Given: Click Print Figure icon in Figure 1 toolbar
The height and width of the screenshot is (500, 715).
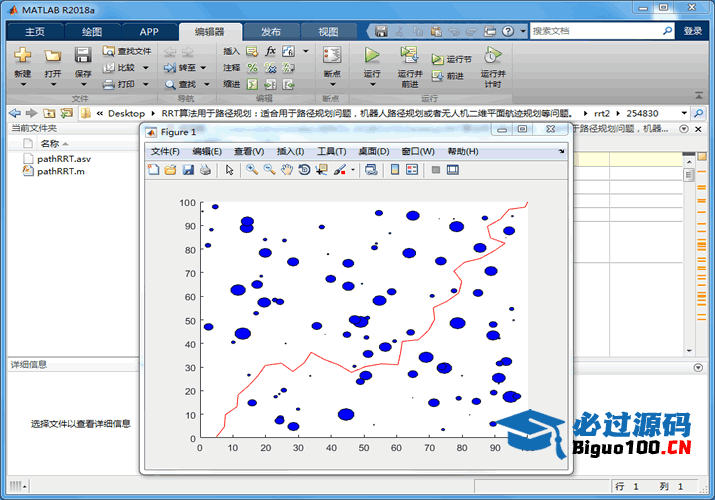Looking at the screenshot, I should (x=205, y=170).
